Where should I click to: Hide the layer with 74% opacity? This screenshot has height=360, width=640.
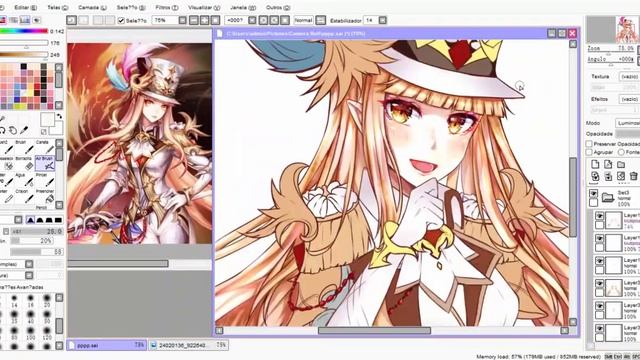click(x=599, y=216)
